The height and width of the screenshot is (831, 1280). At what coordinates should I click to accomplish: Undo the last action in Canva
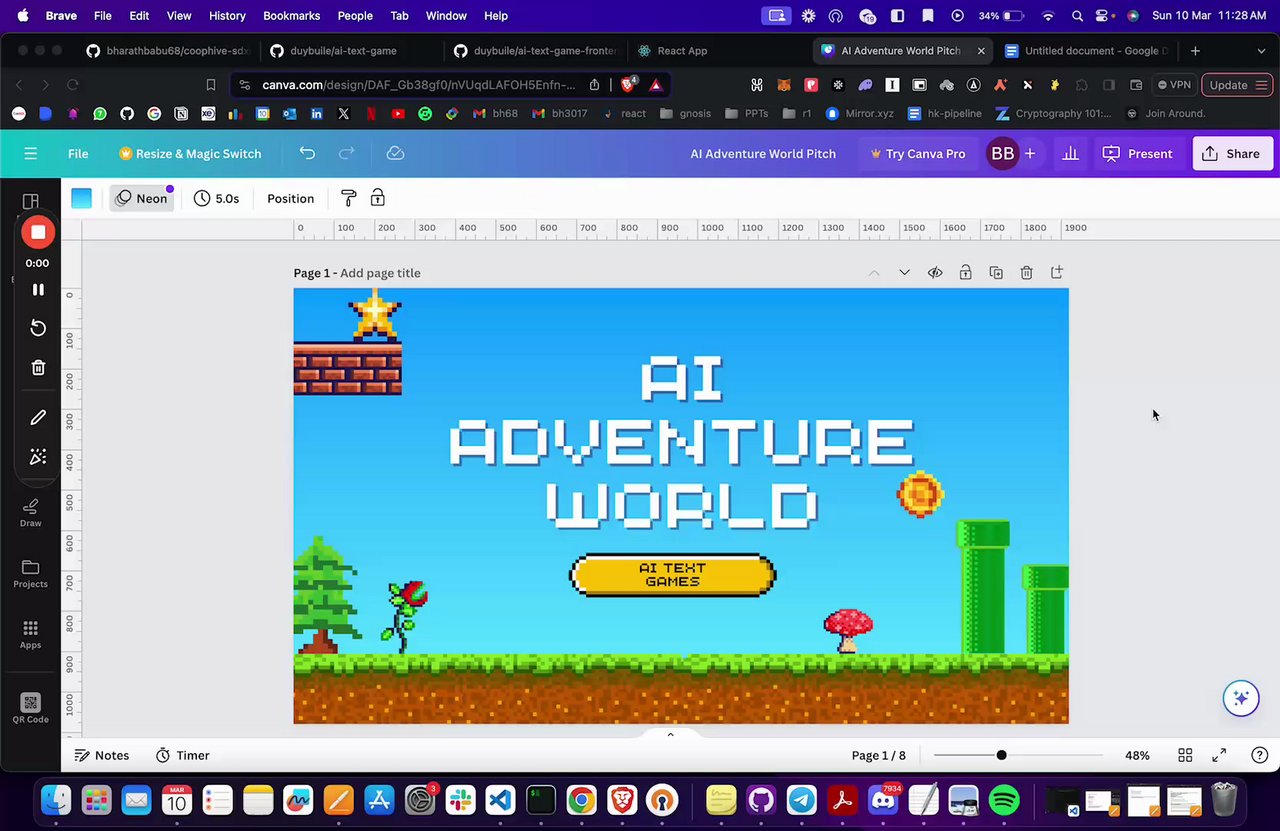(x=307, y=153)
